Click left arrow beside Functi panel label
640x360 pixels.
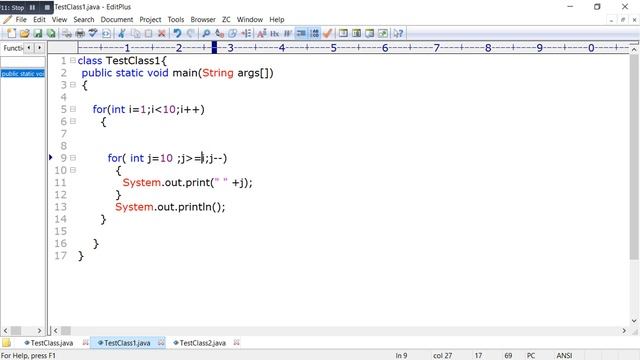pyautogui.click(x=29, y=48)
